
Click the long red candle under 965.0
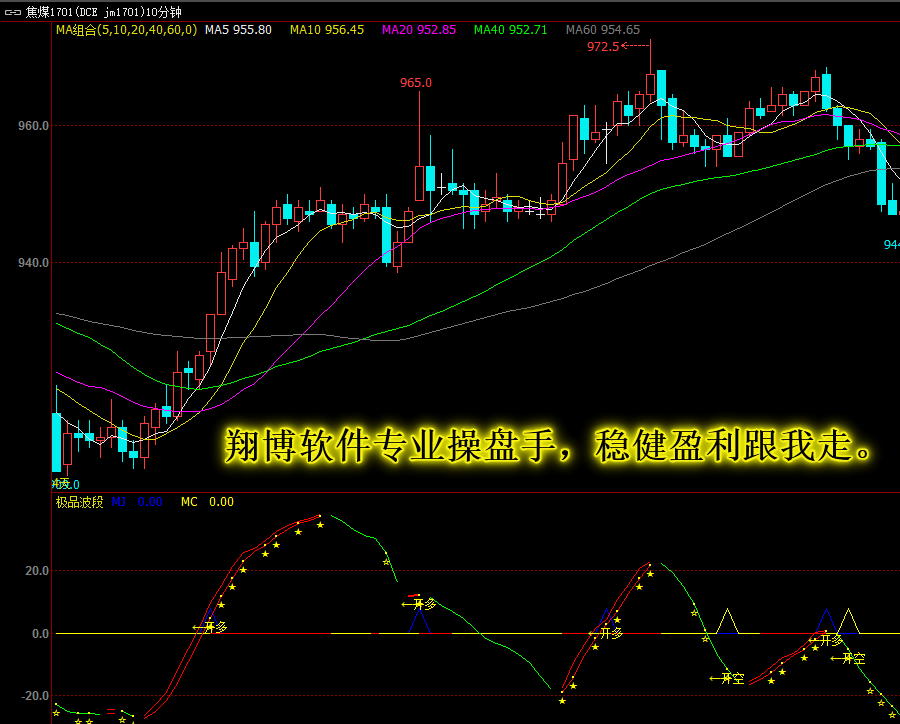(x=420, y=184)
